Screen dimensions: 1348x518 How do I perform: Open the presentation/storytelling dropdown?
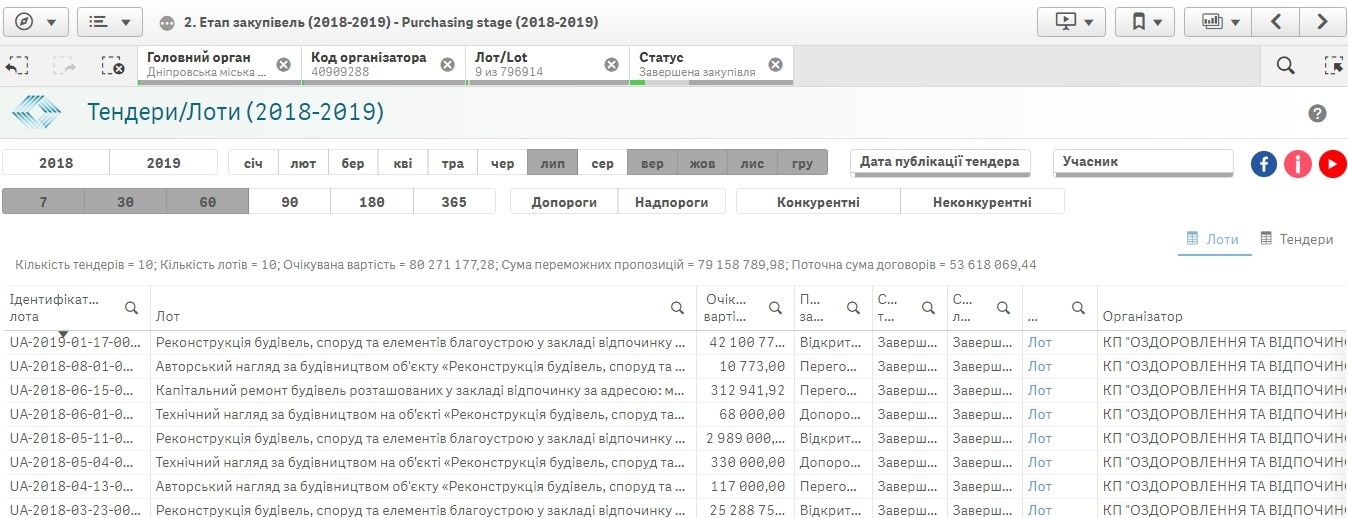click(1071, 21)
